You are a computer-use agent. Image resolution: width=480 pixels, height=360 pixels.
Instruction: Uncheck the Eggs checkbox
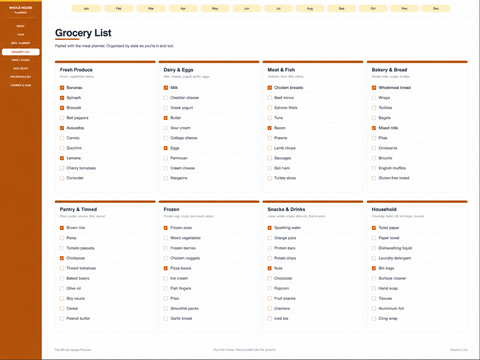166,148
